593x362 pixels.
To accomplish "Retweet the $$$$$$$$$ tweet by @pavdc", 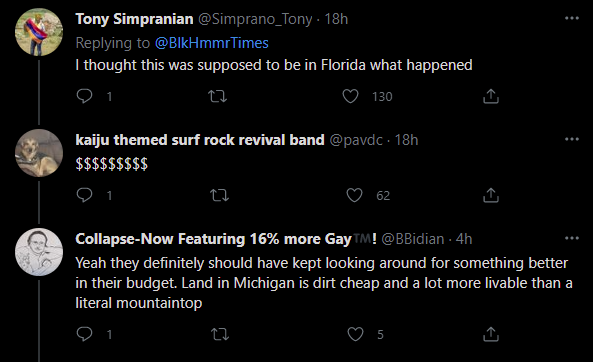I will pyautogui.click(x=219, y=195).
